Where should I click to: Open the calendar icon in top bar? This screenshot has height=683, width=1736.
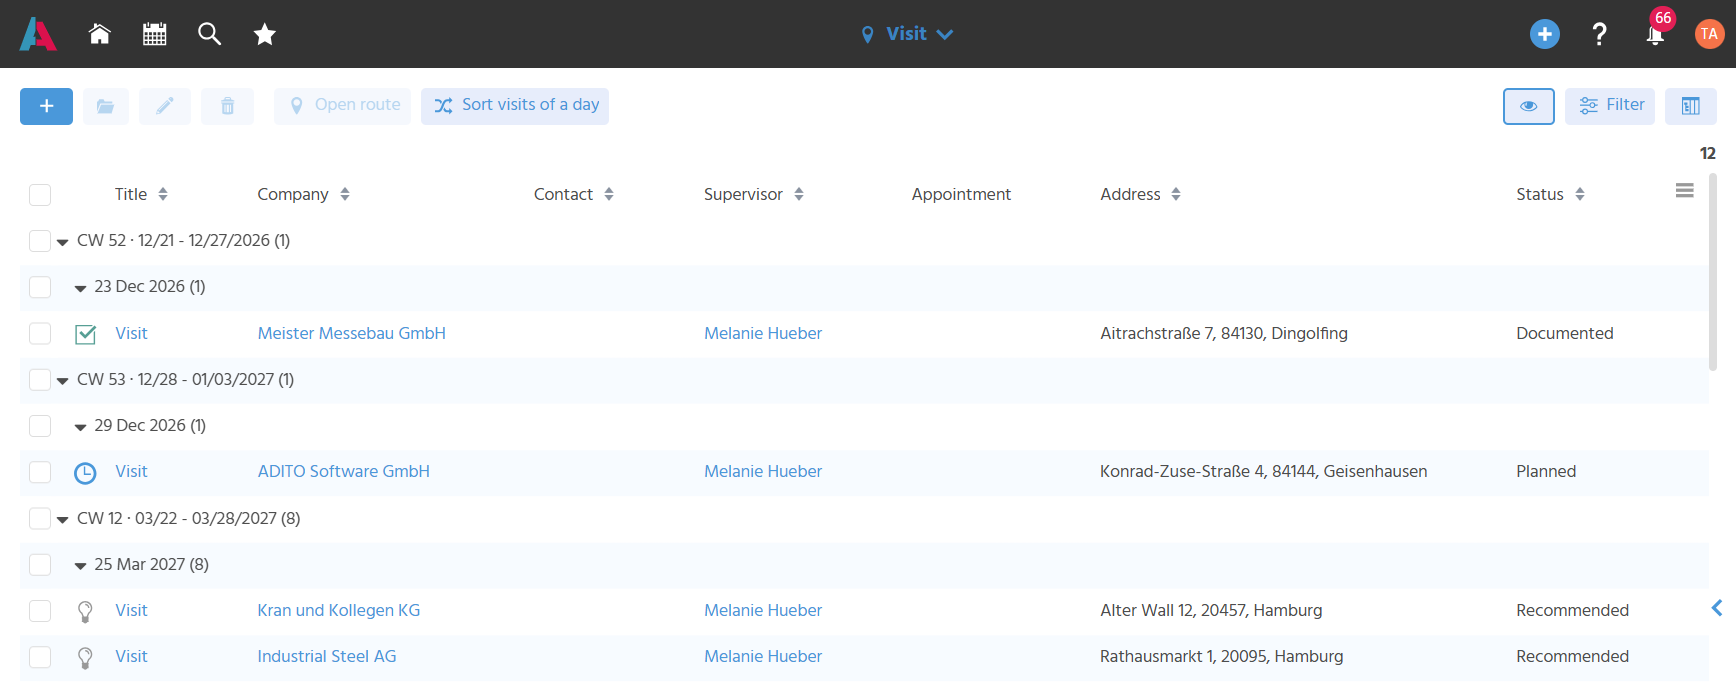click(154, 34)
